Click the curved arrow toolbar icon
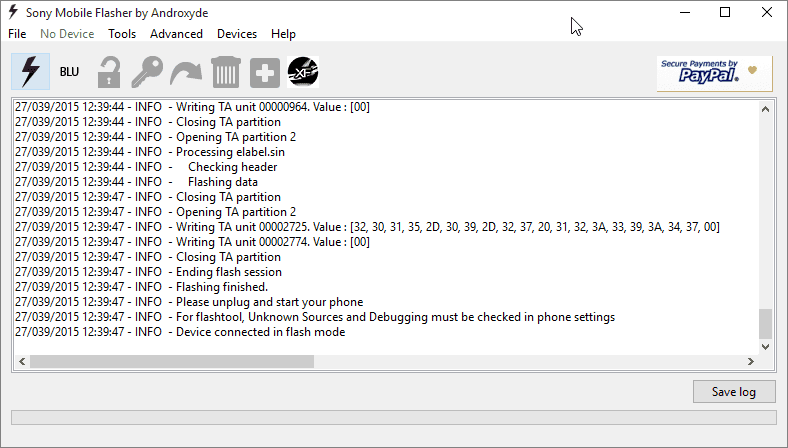Image resolution: width=788 pixels, height=448 pixels. (186, 73)
